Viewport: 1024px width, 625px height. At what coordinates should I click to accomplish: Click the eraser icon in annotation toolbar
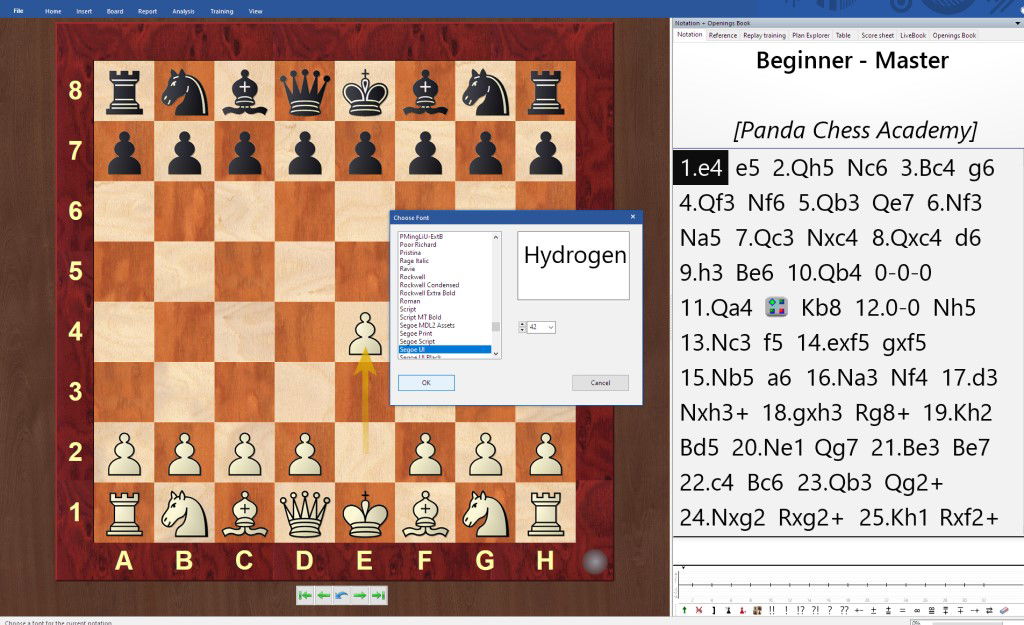click(1005, 610)
